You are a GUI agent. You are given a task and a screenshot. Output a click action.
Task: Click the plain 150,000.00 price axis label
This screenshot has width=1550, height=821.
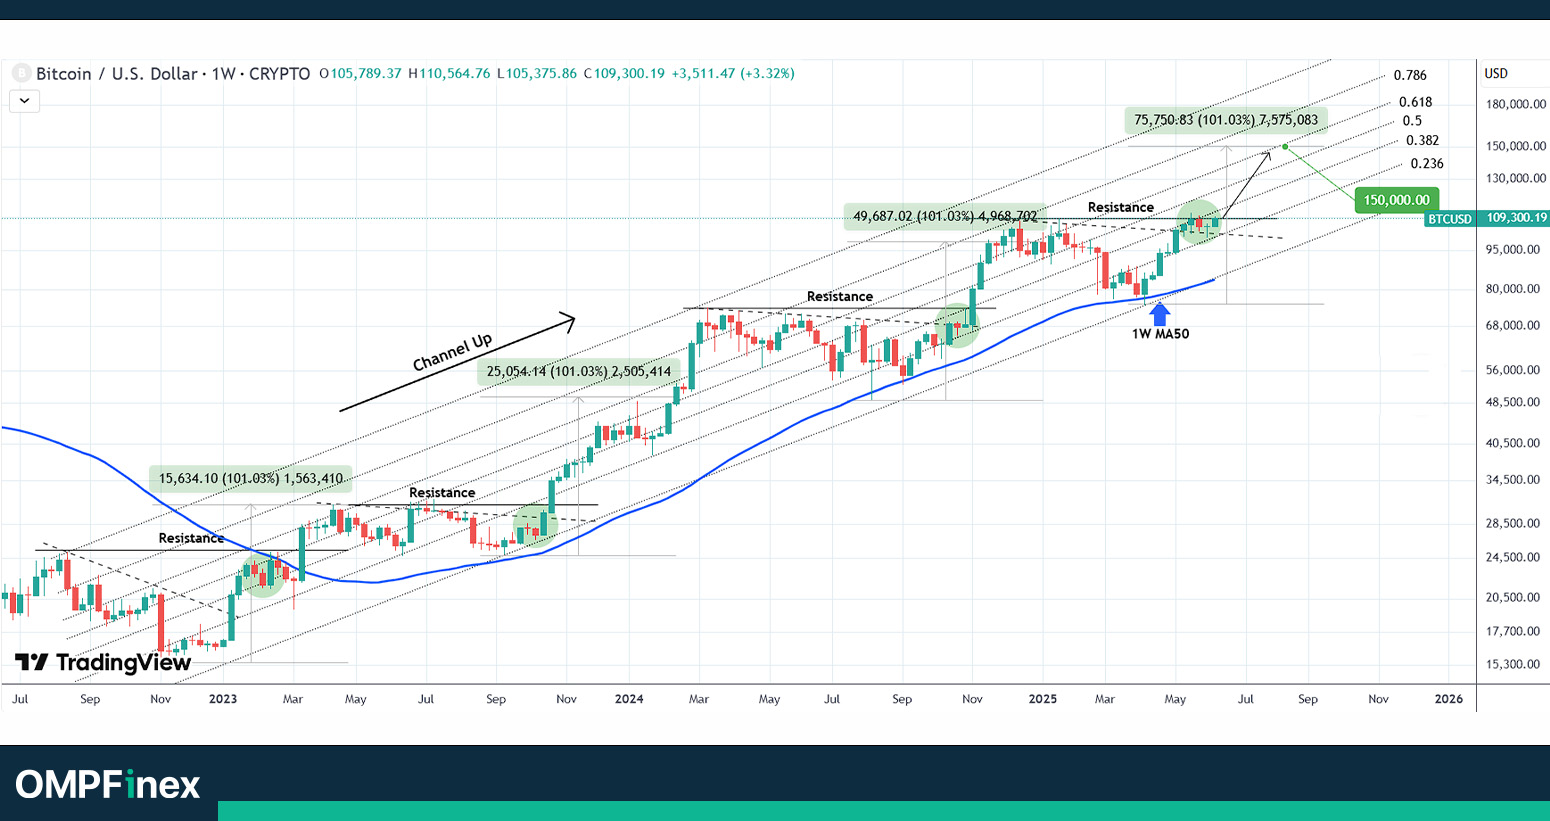[x=1516, y=146]
